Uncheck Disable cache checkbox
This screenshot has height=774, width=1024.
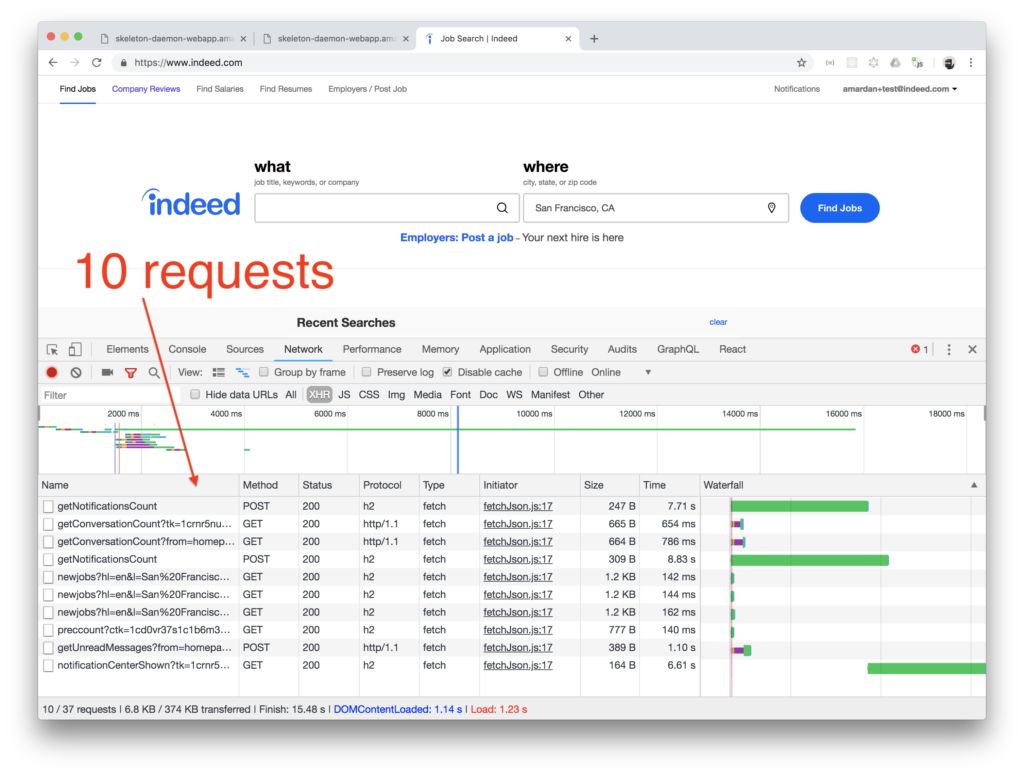[x=447, y=372]
